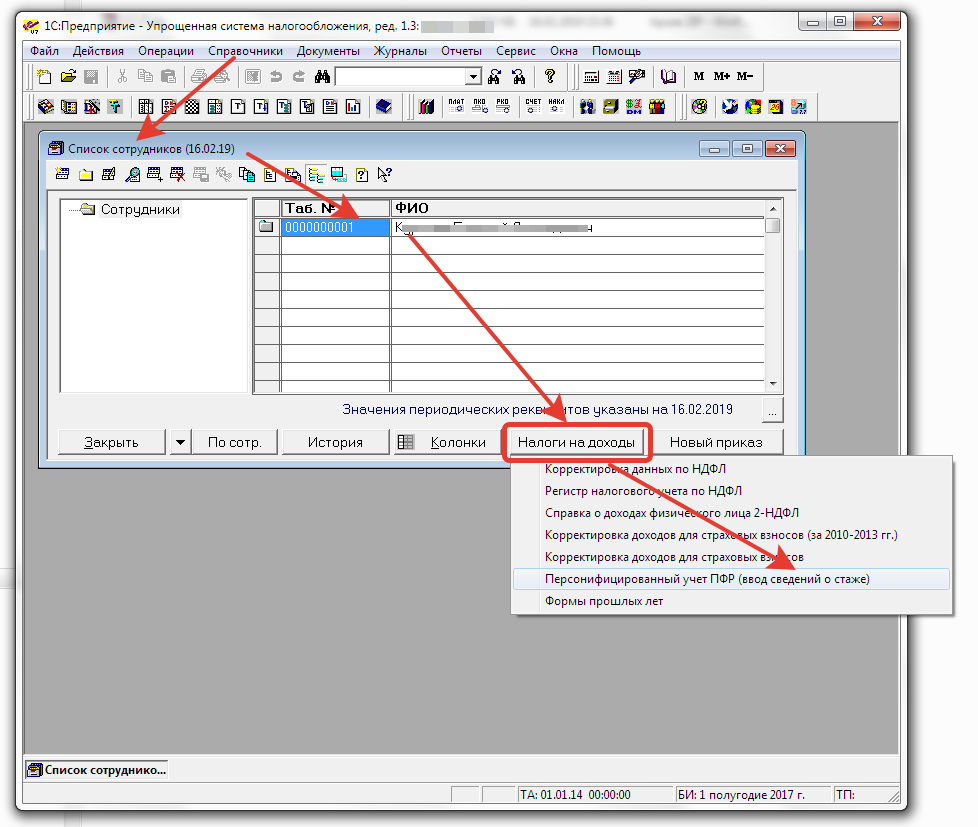978x827 pixels.
Task: Select Персонифицированный учет ПФР menu entry
Action: click(x=731, y=579)
